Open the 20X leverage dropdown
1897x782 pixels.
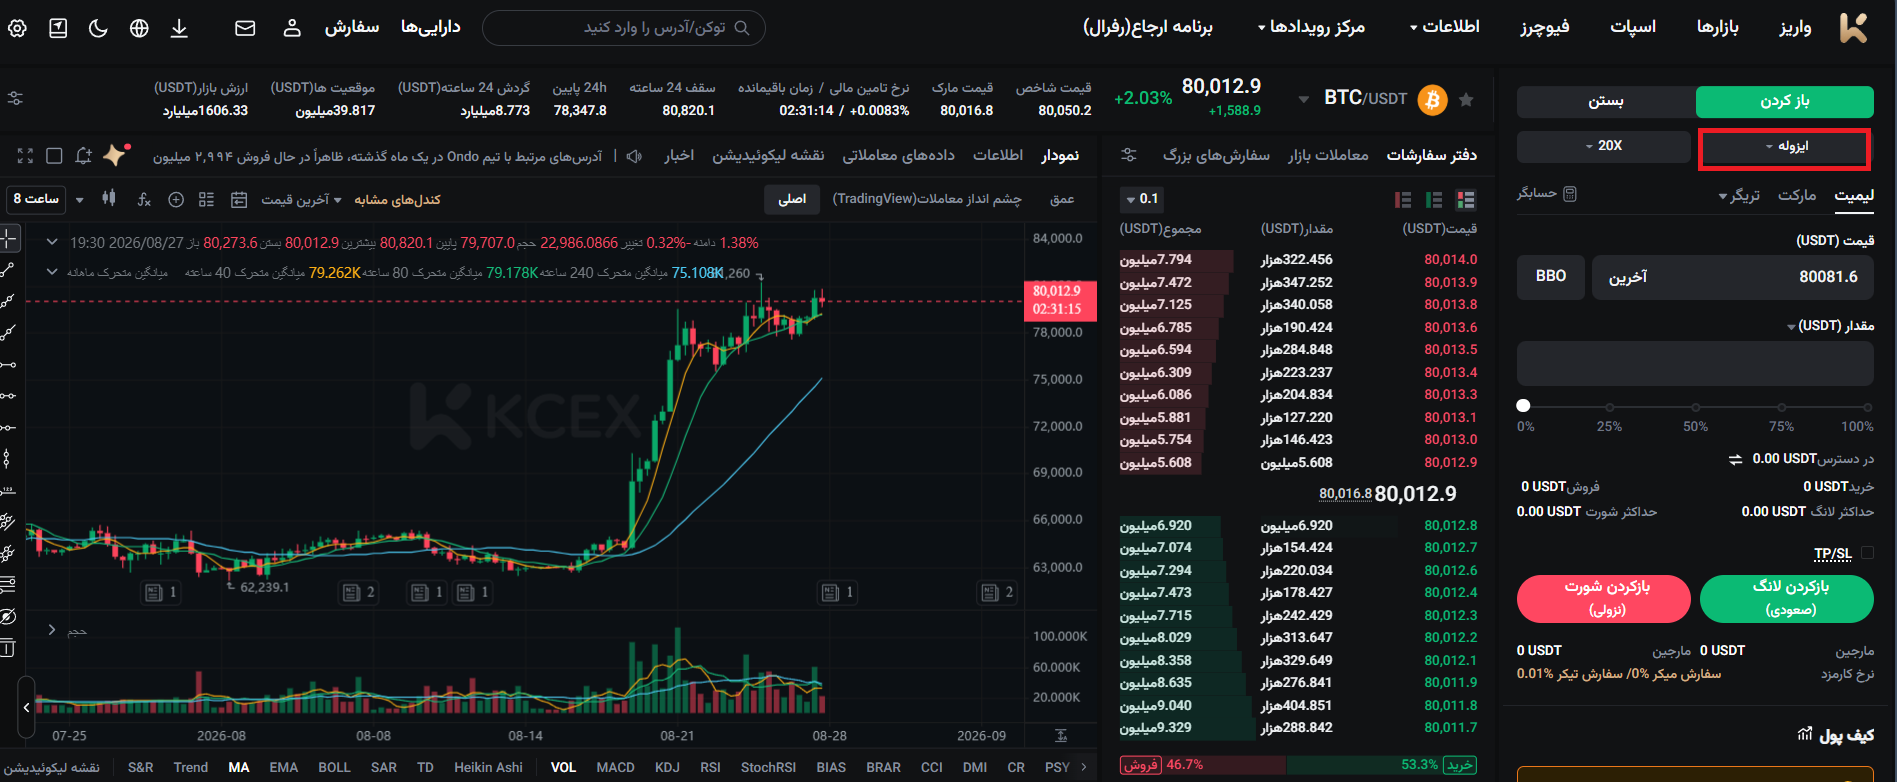[x=1603, y=146]
